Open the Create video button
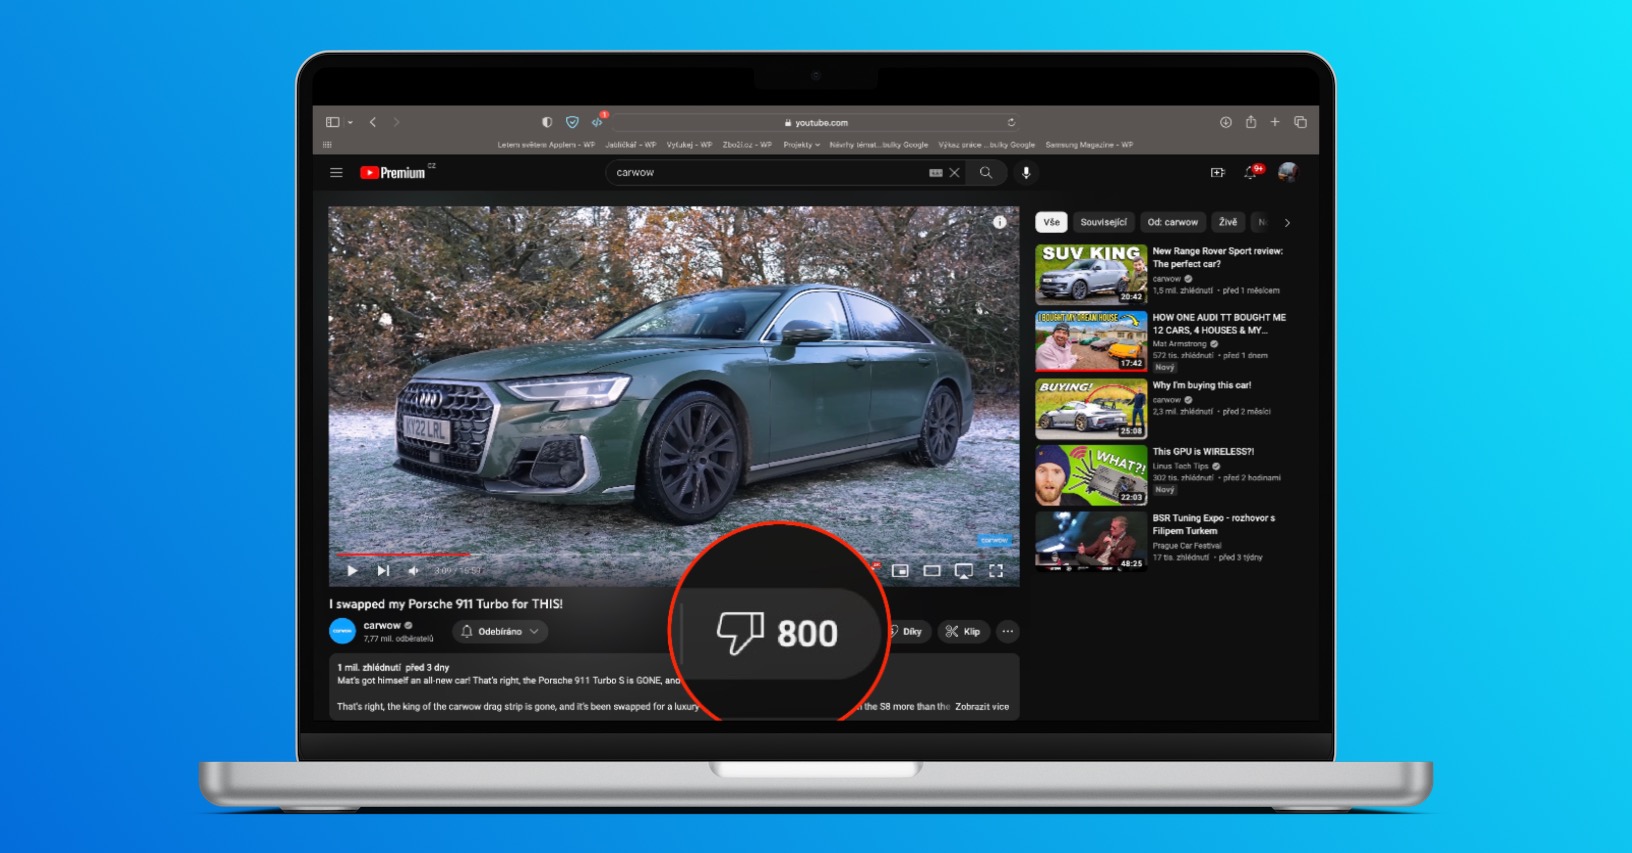The image size is (1632, 853). (x=1218, y=173)
